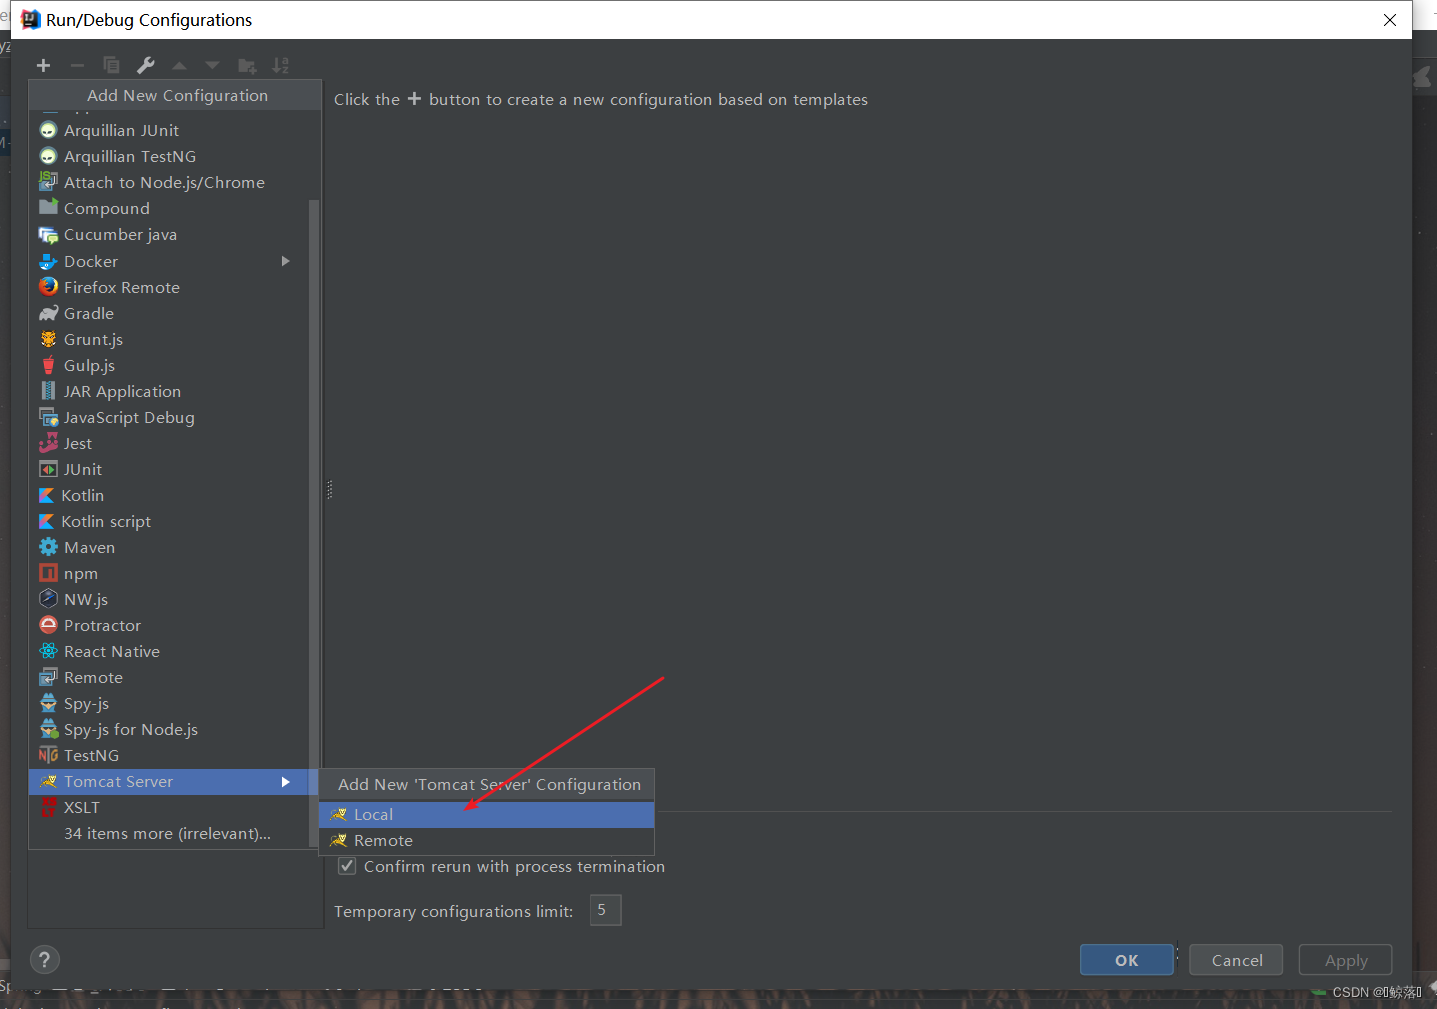Pick NW.js from the list
The width and height of the screenshot is (1437, 1009).
point(169,599)
